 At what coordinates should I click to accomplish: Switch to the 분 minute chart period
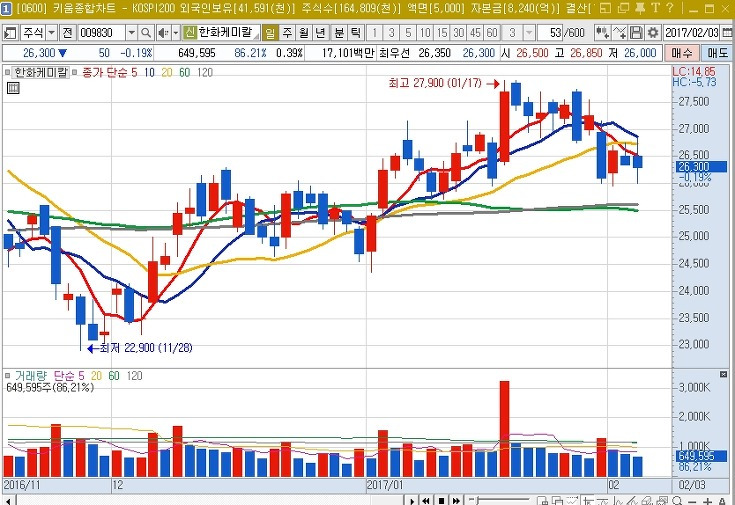(338, 33)
